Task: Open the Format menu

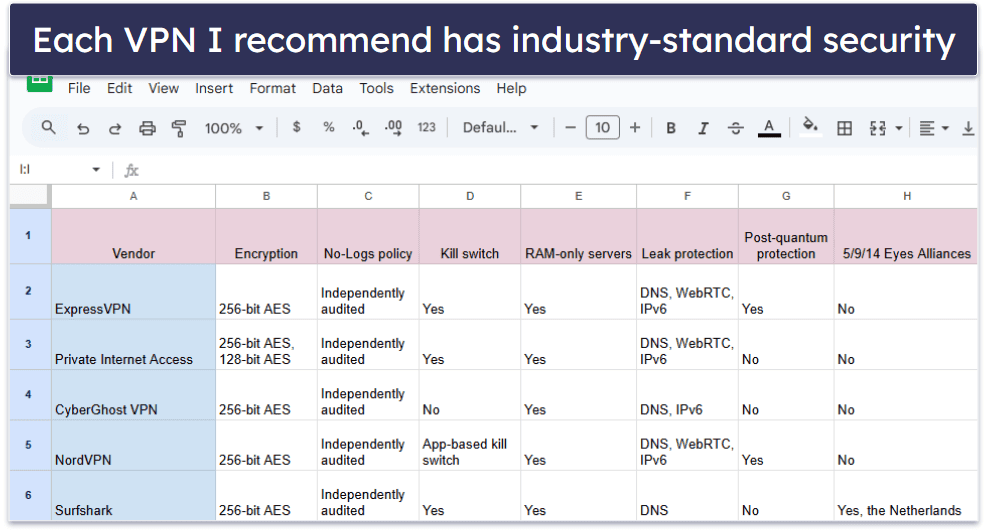Action: pyautogui.click(x=272, y=88)
